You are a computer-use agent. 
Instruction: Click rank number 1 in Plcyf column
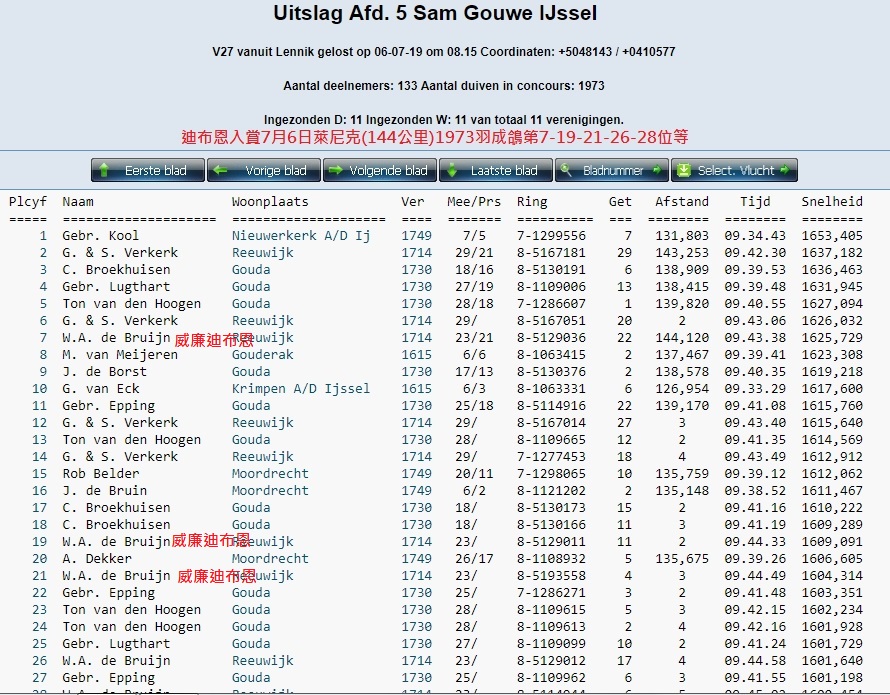(43, 236)
